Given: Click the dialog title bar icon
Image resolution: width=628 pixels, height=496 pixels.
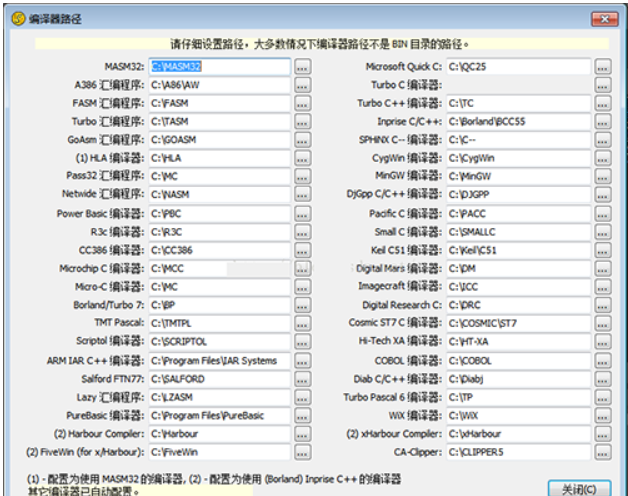Looking at the screenshot, I should point(18,18).
